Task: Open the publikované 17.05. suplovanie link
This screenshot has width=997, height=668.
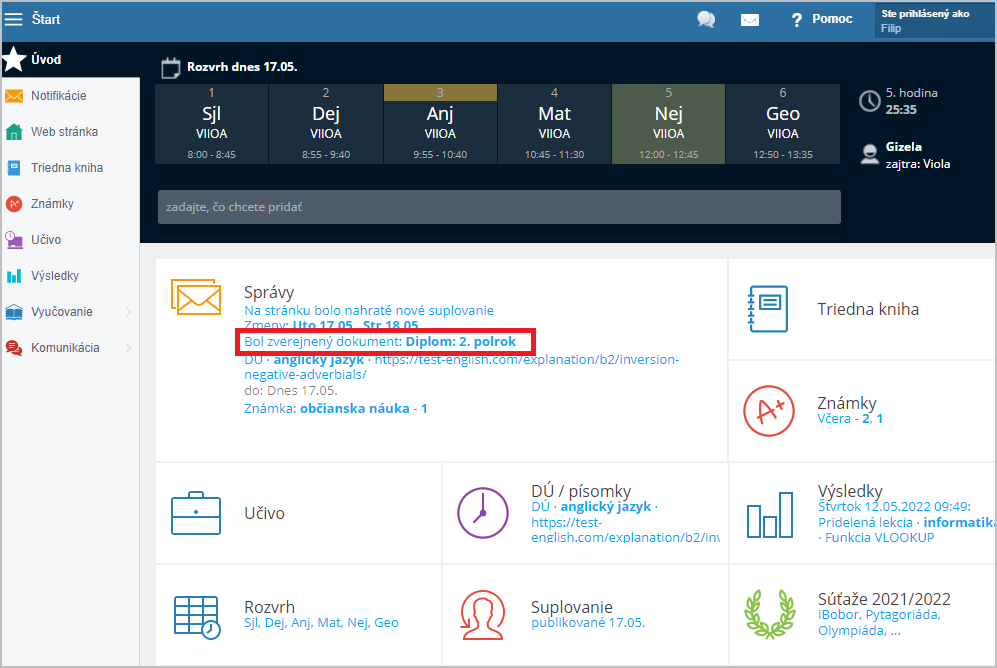Action: 588,622
